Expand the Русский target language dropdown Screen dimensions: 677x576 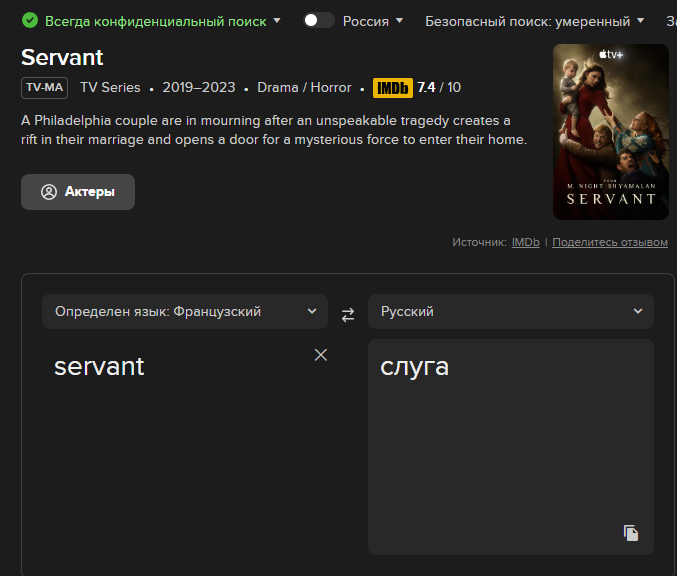[x=510, y=311]
